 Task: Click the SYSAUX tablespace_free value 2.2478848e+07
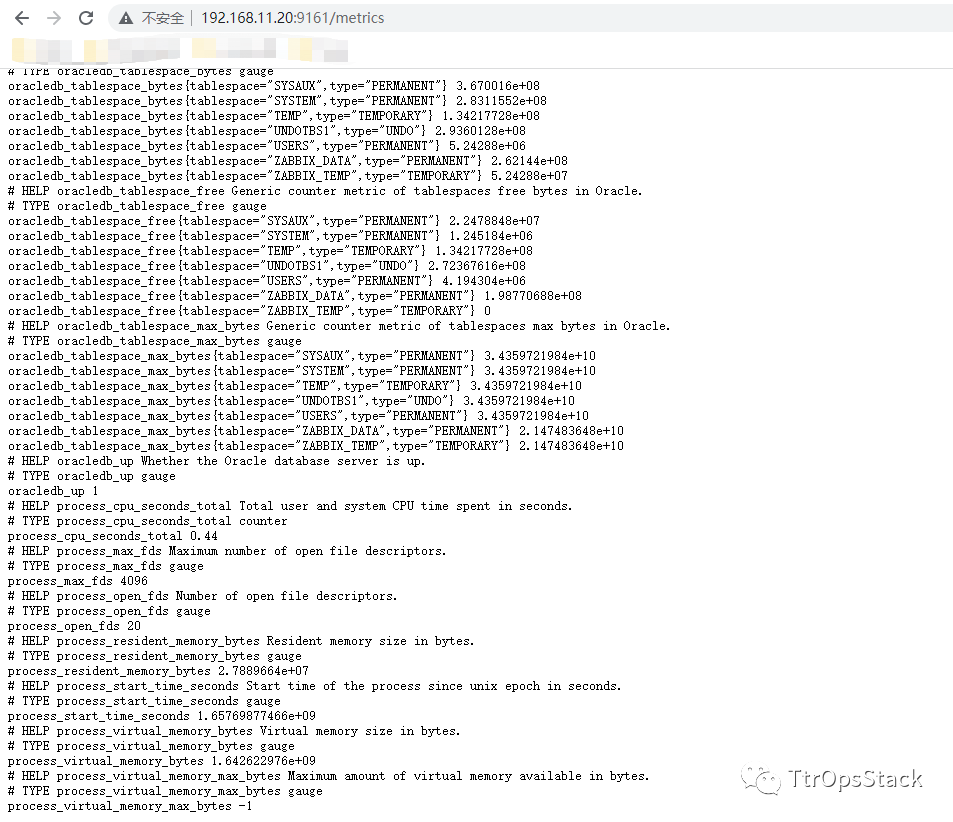click(494, 221)
